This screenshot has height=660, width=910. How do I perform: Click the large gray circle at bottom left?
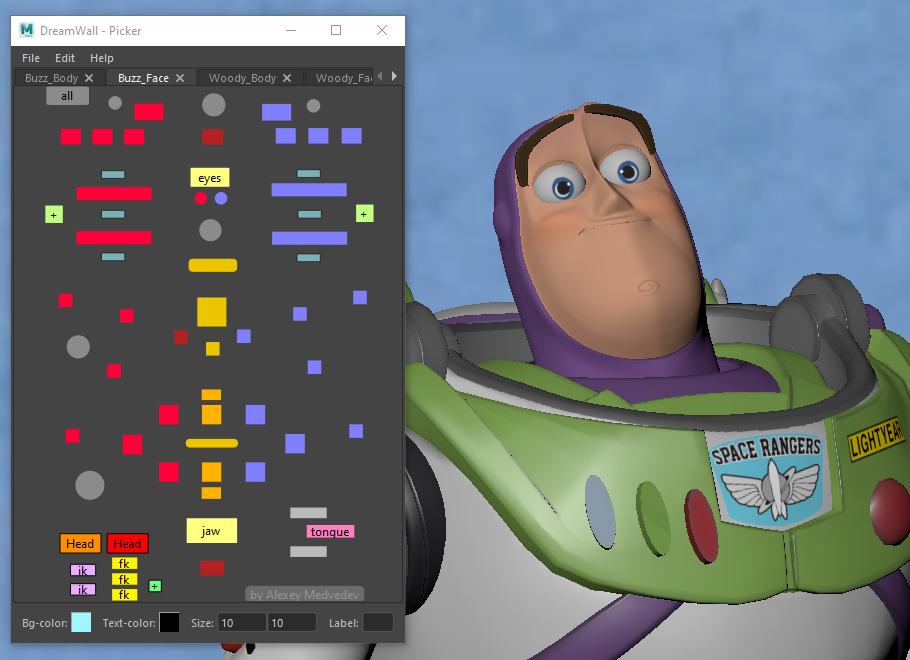90,485
